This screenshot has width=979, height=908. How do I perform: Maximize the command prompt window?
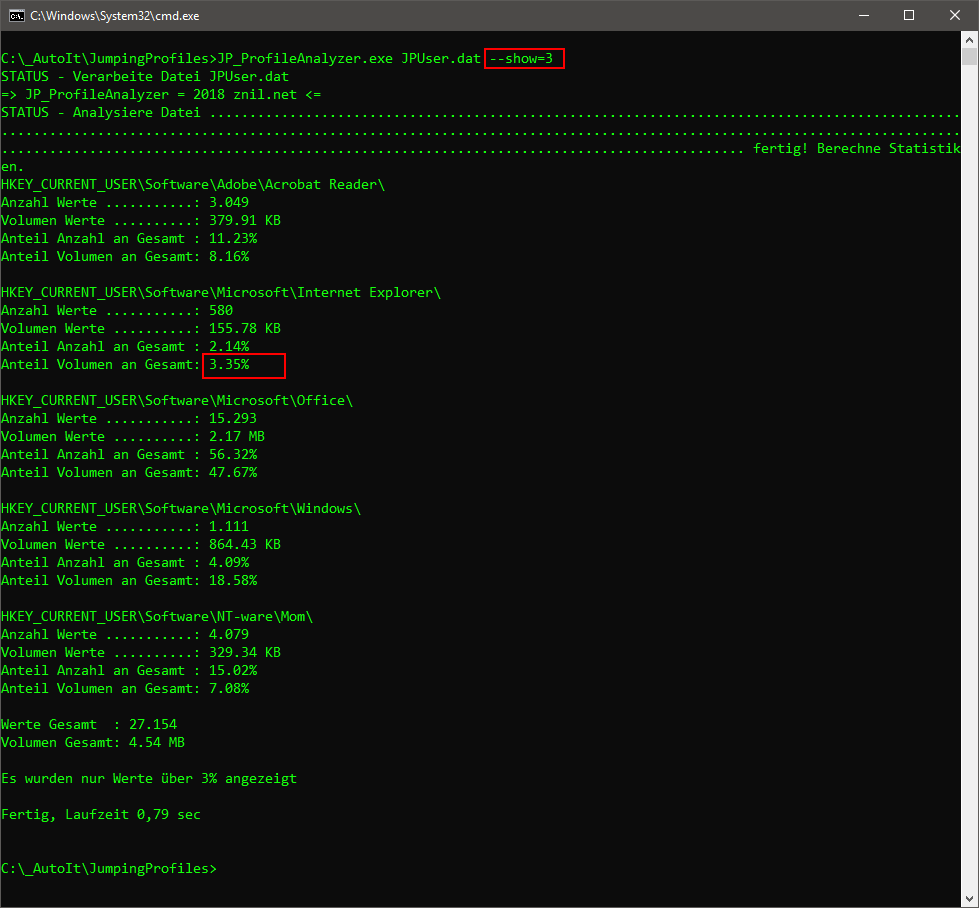908,15
